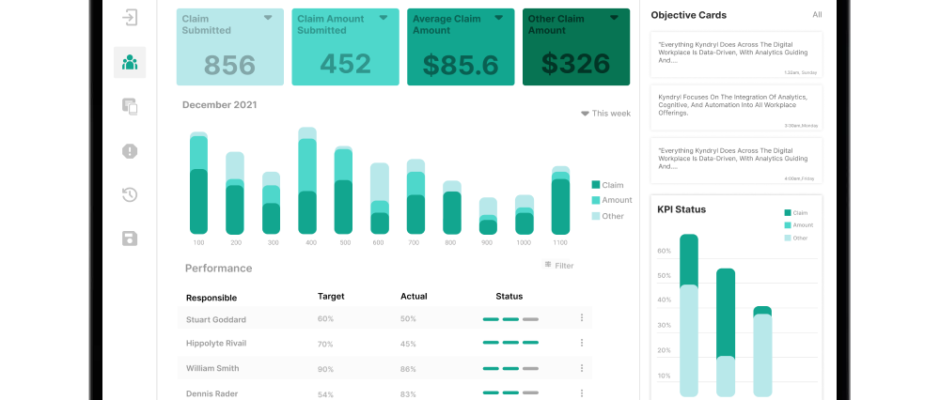Click the Actual column header
Viewport: 940px width, 400px height.
[x=414, y=296]
